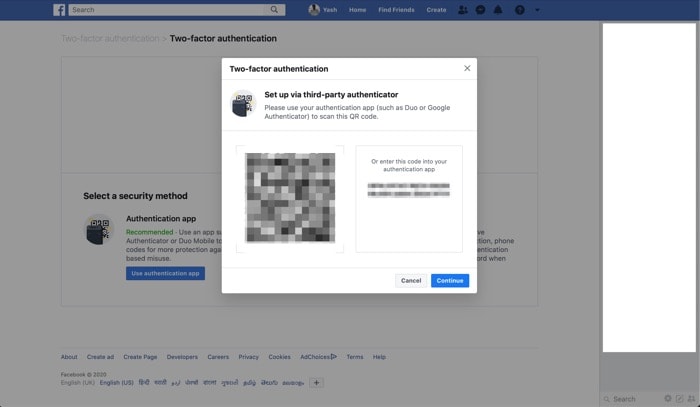Click the Use authentication app button

165,273
